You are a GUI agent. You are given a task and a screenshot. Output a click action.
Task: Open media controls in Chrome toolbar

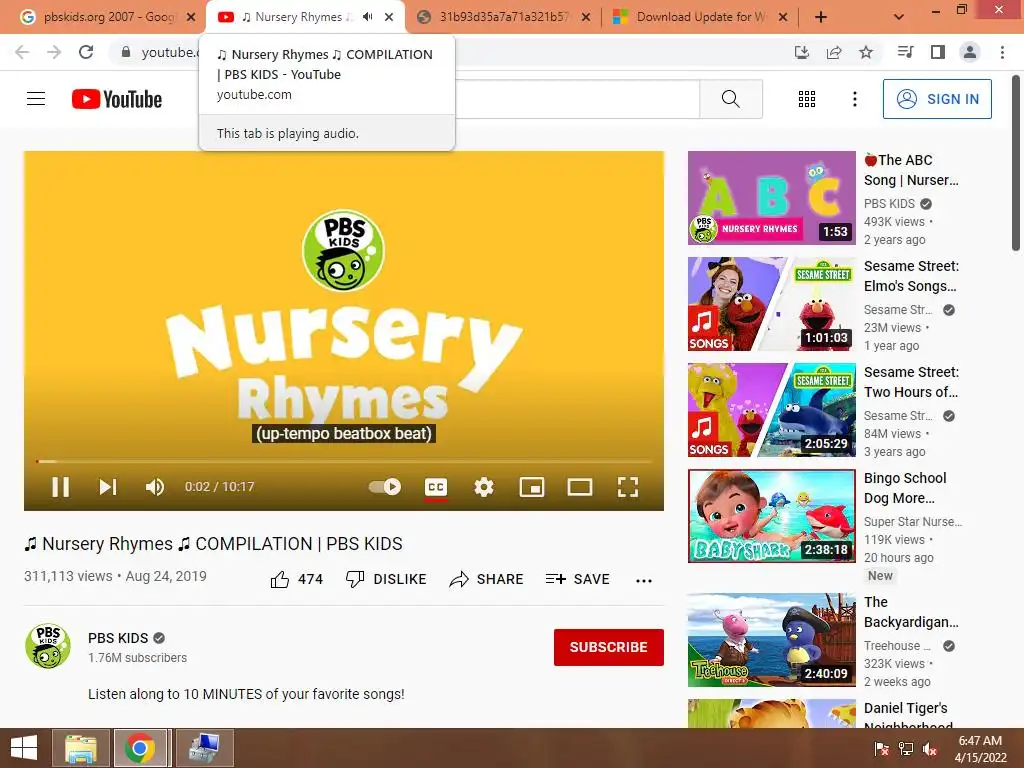905,52
